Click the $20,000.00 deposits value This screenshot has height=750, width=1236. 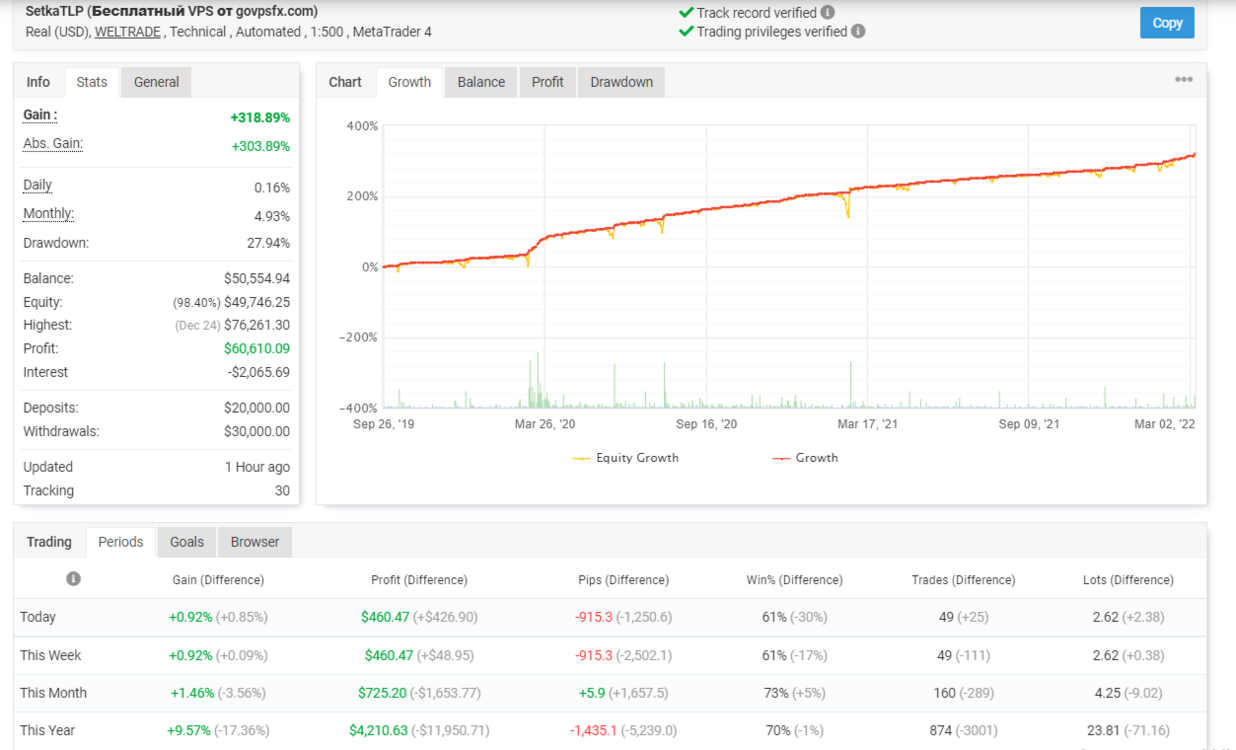click(x=257, y=408)
